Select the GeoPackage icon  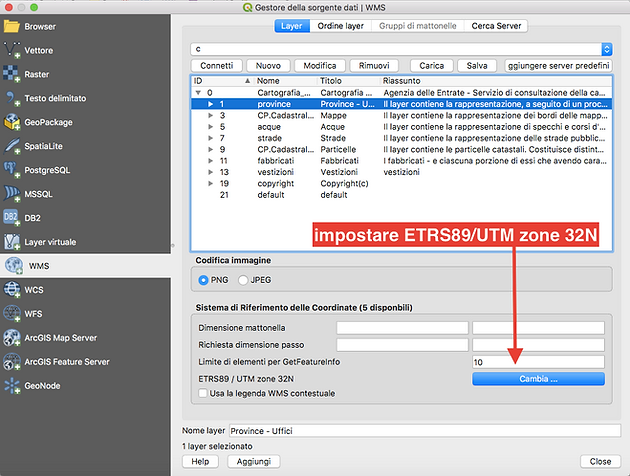(x=11, y=122)
